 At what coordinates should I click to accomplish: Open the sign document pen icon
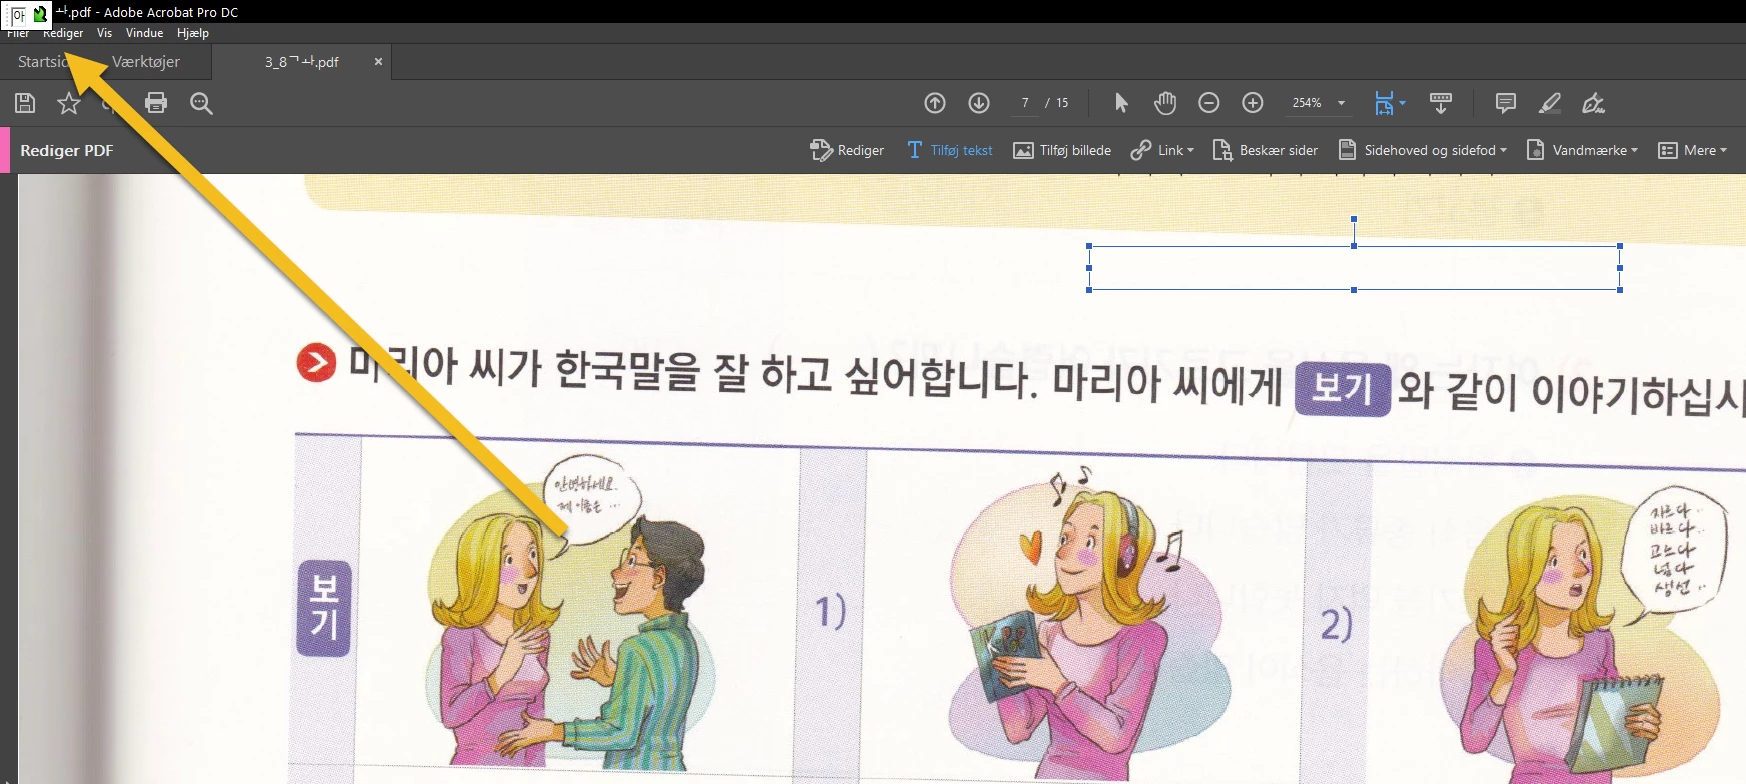(1594, 103)
